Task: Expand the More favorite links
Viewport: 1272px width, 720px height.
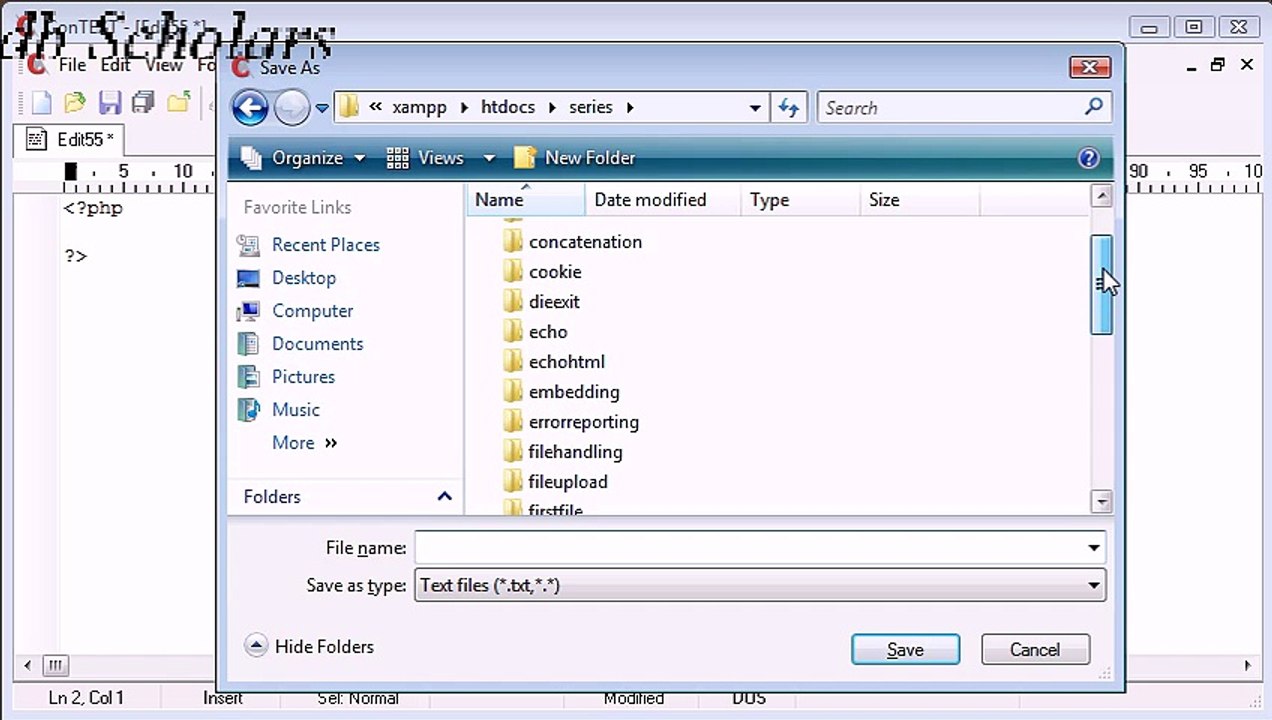Action: 305,443
